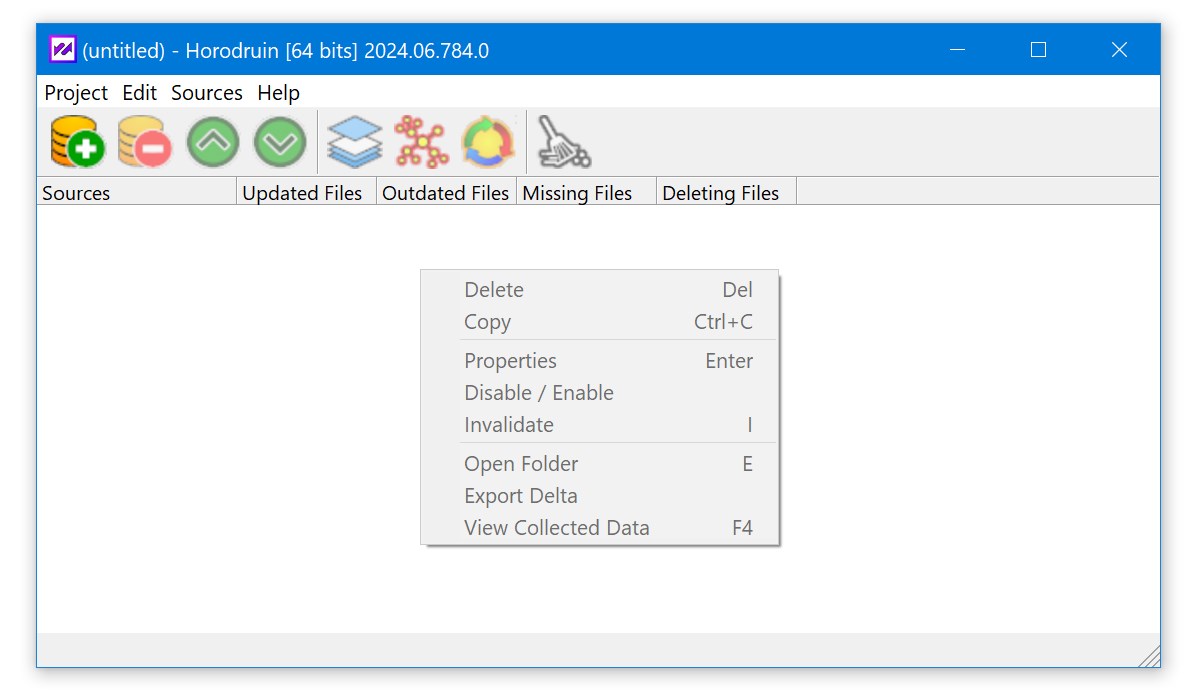The width and height of the screenshot is (1189, 700).
Task: Choose Export Delta in context menu
Action: [520, 496]
